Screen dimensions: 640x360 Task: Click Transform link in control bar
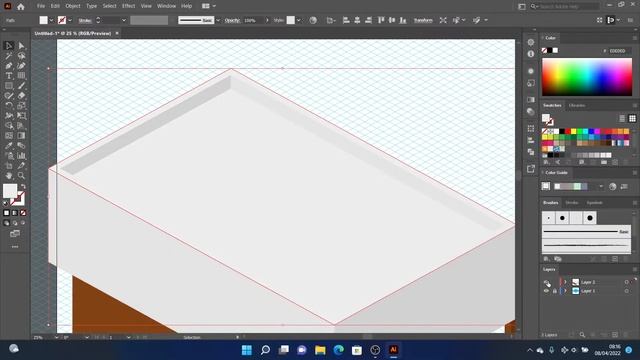(x=423, y=20)
